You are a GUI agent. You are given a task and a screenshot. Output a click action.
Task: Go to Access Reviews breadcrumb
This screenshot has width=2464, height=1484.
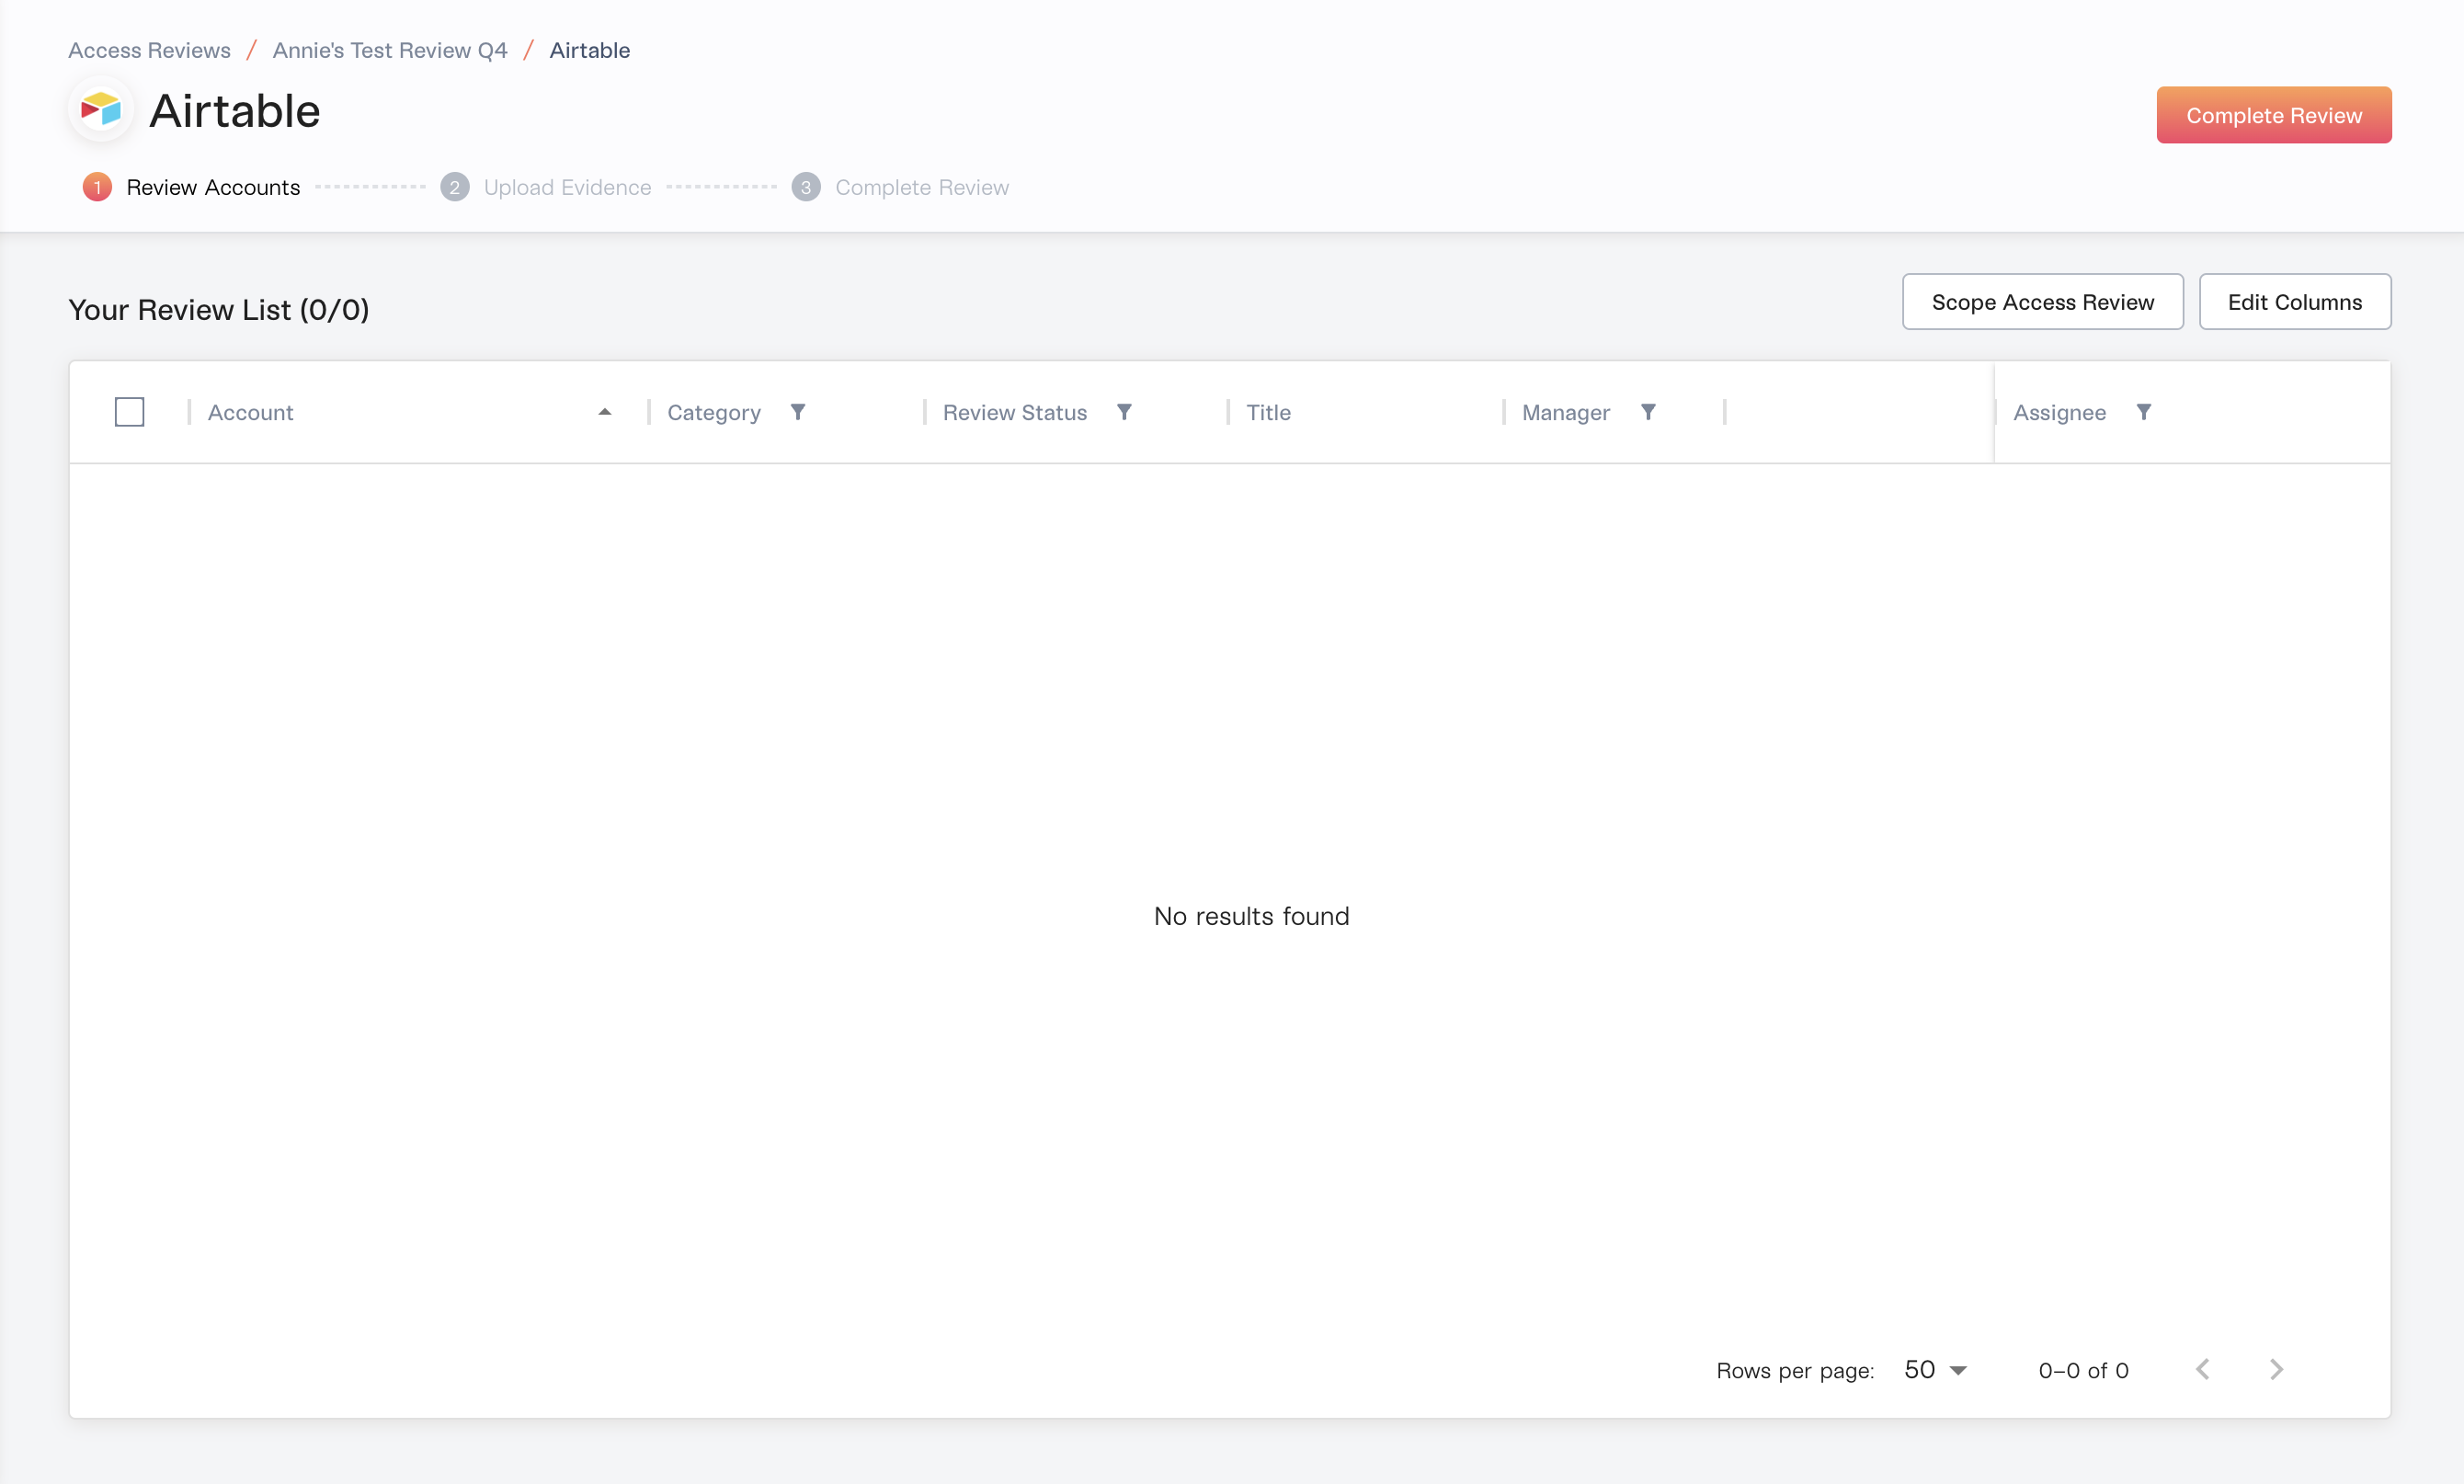tap(149, 50)
